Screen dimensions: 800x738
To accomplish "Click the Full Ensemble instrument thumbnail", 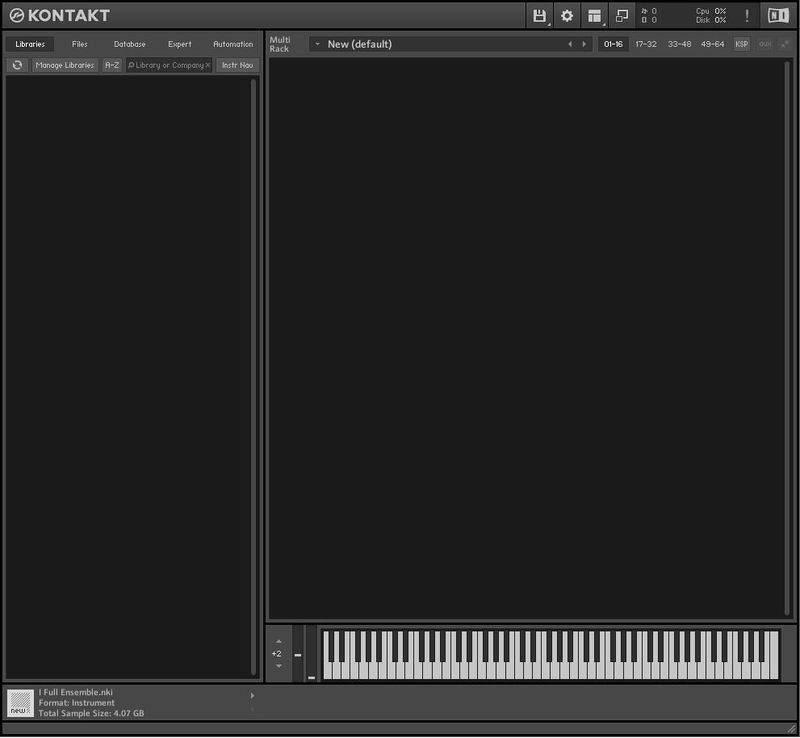I will (20, 703).
